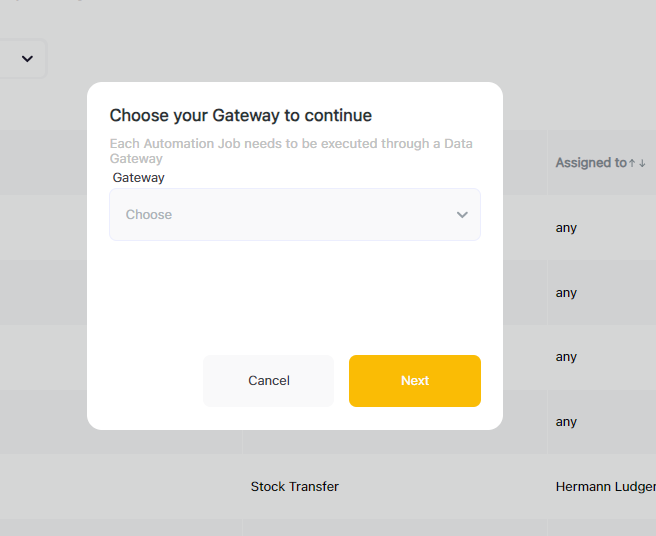Click the 'Choose' placeholder text
Viewport: 656px width, 536px height.
149,215
